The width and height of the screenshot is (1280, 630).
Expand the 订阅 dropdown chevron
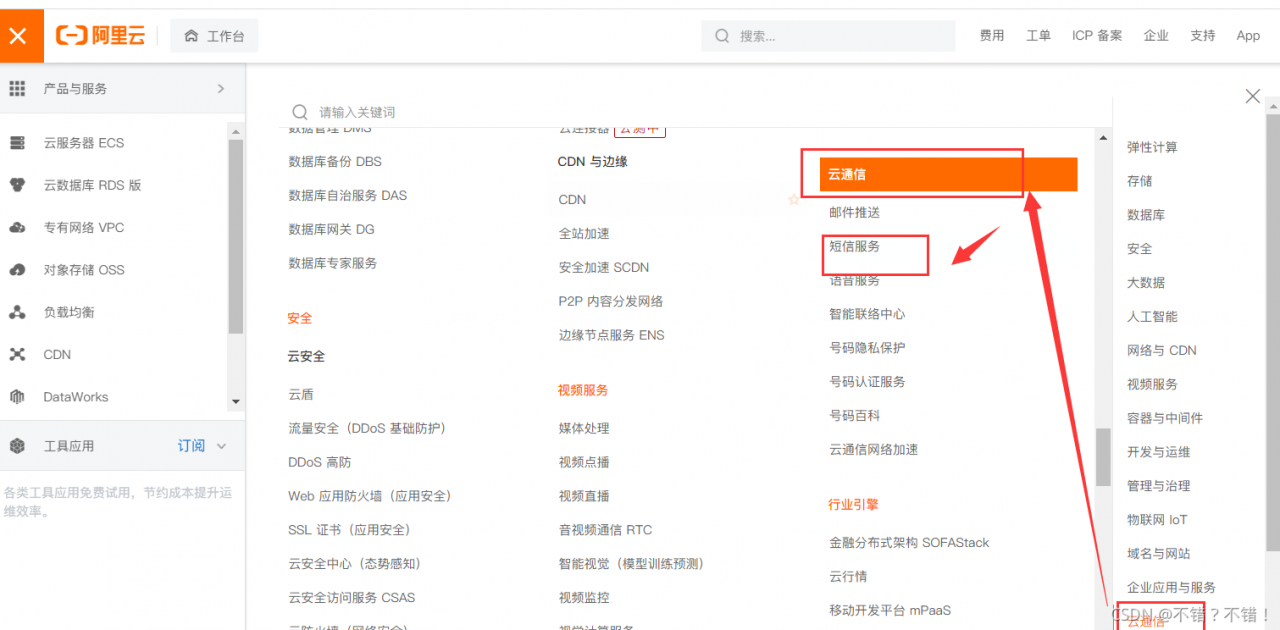click(222, 446)
